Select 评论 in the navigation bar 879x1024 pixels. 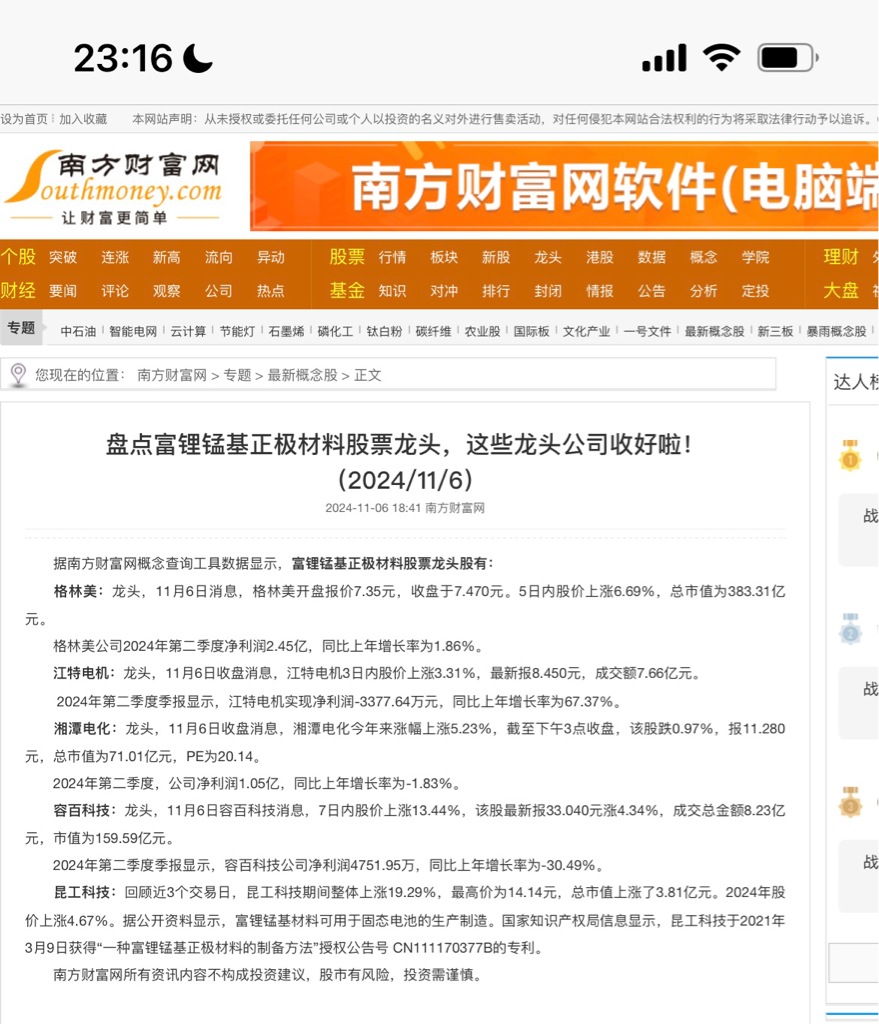click(x=115, y=291)
